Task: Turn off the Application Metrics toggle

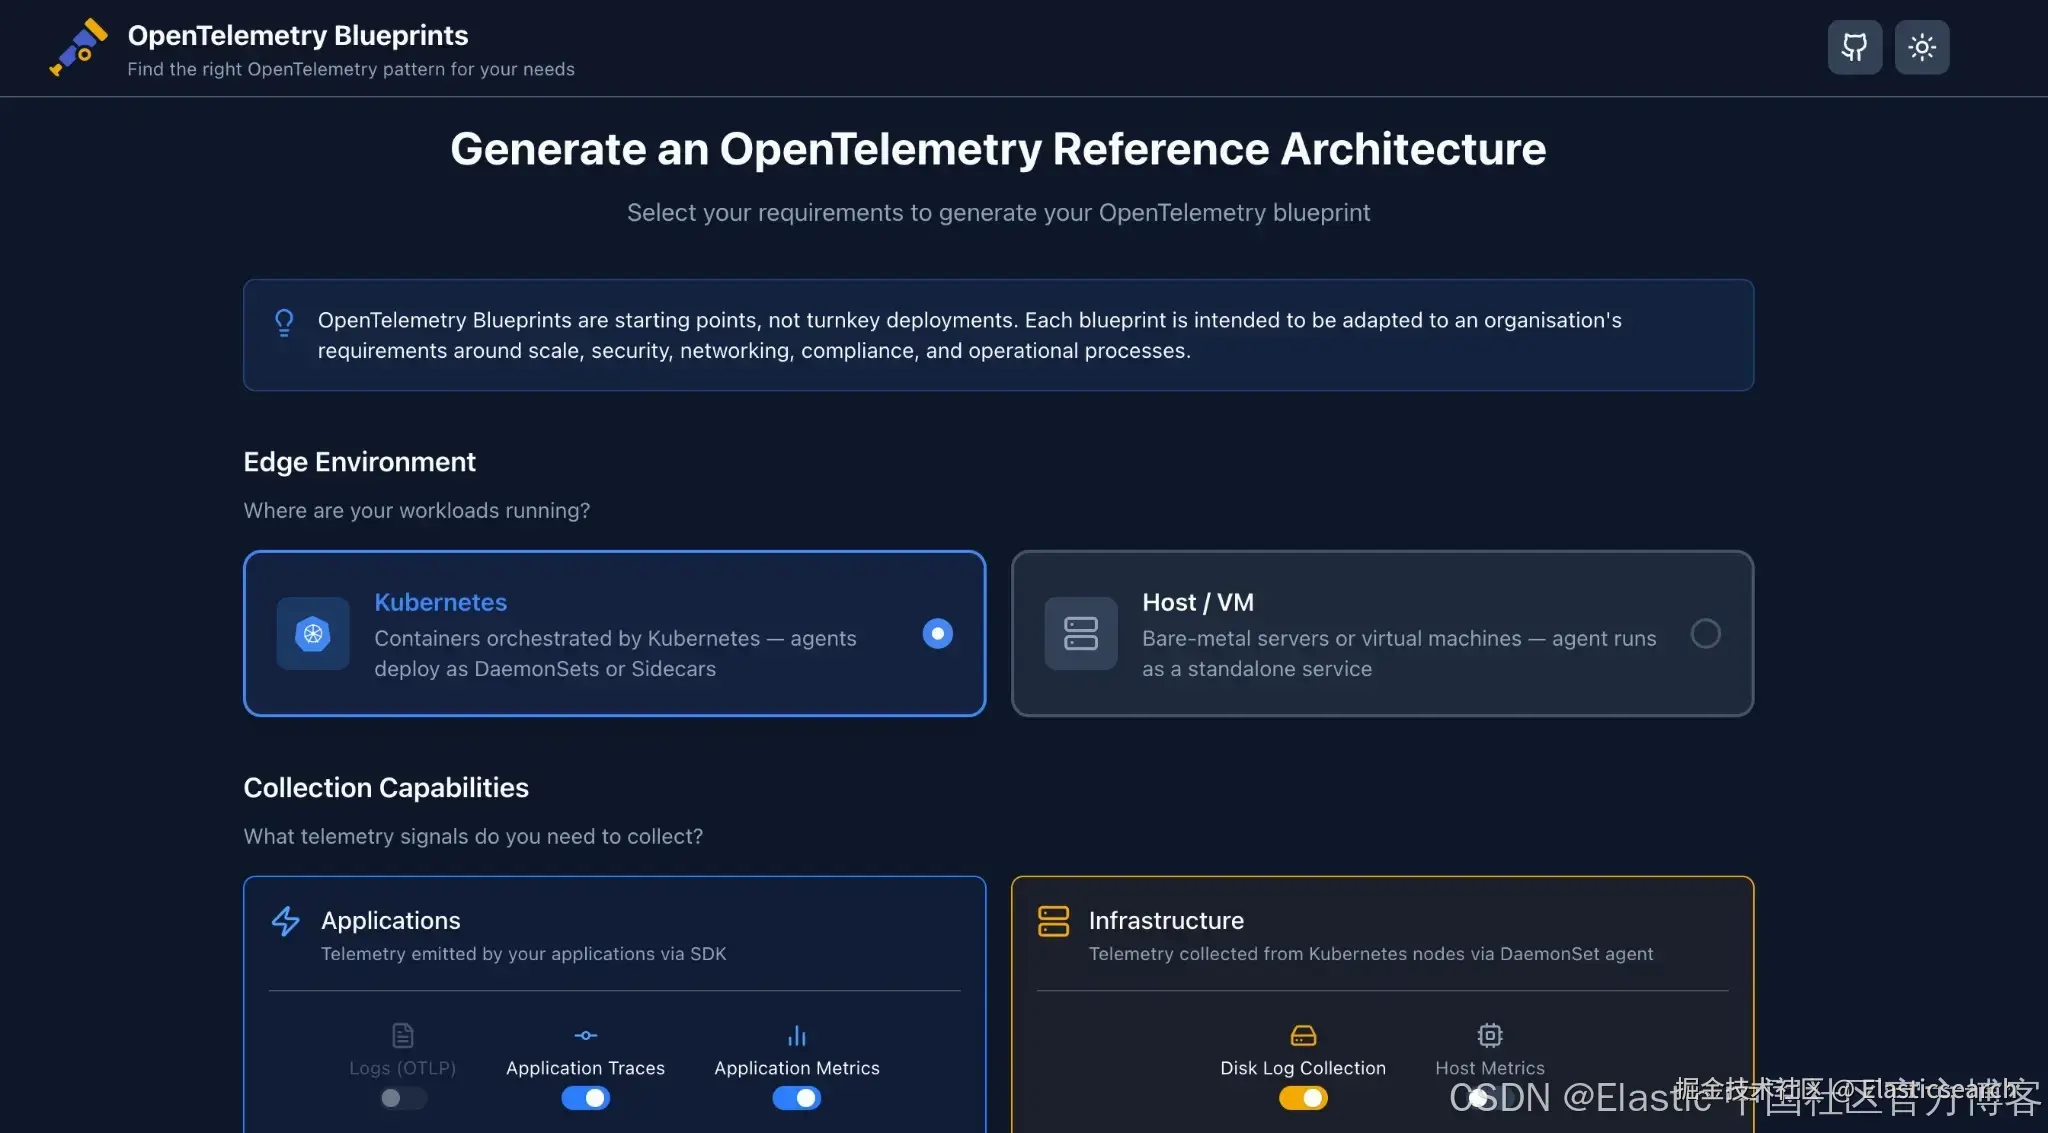Action: [796, 1098]
